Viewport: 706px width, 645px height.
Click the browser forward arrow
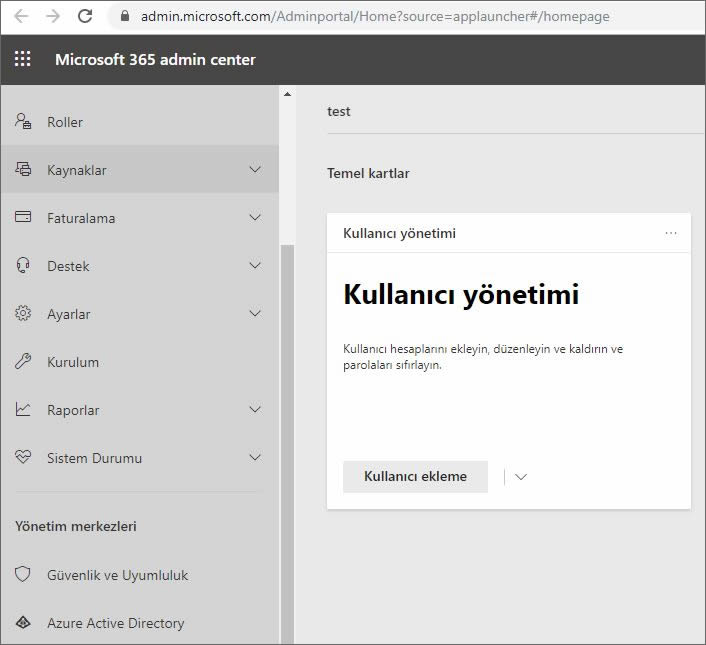pos(53,16)
